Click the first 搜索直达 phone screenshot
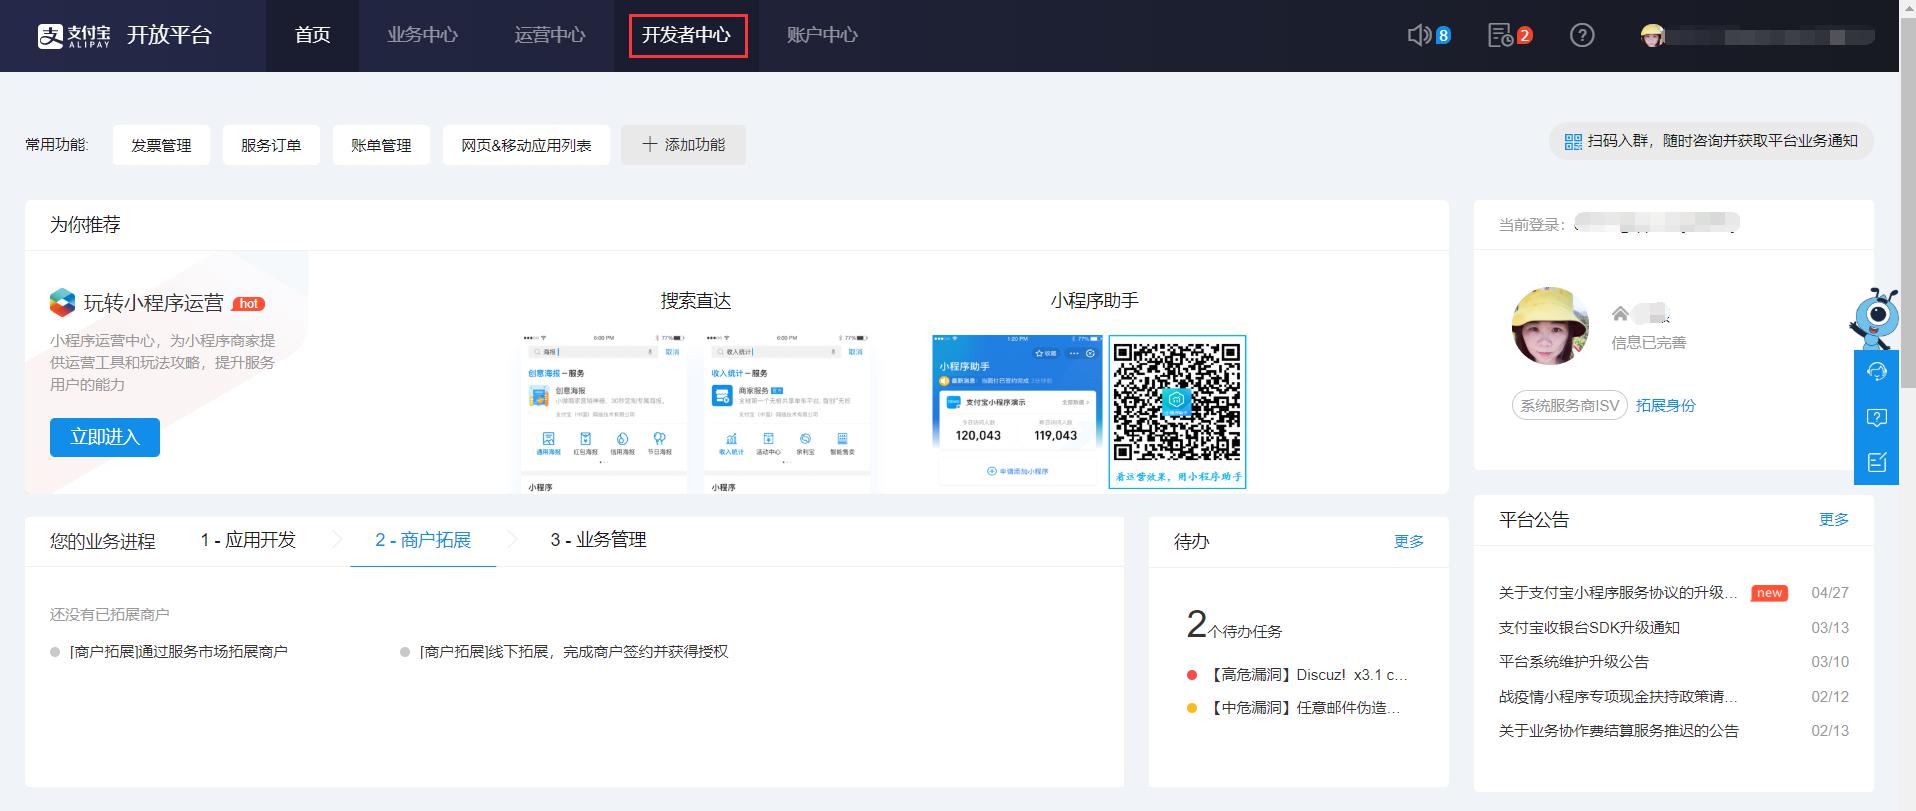 [x=604, y=413]
